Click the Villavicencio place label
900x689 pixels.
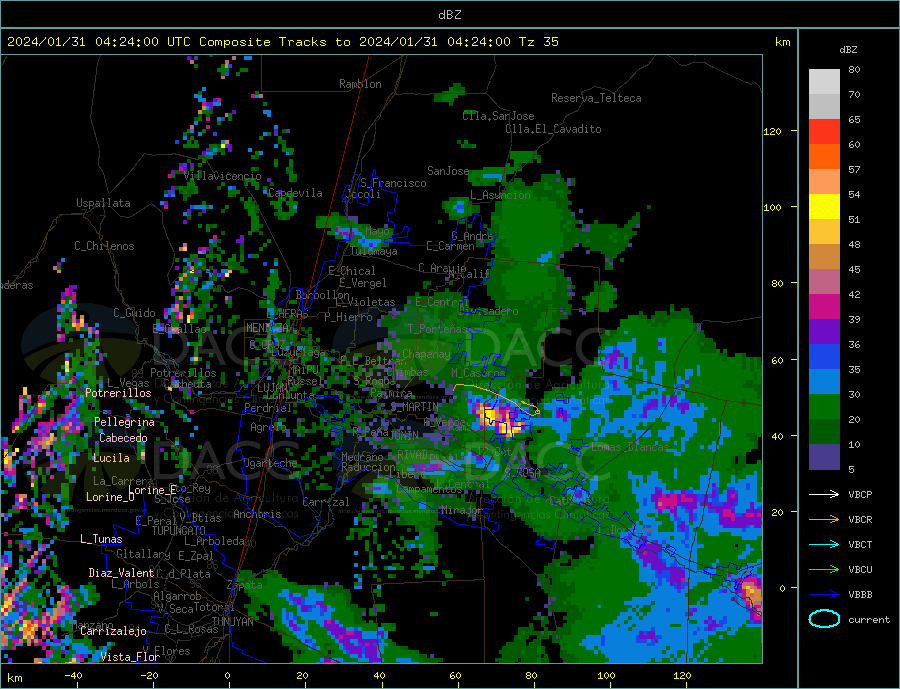pyautogui.click(x=222, y=176)
